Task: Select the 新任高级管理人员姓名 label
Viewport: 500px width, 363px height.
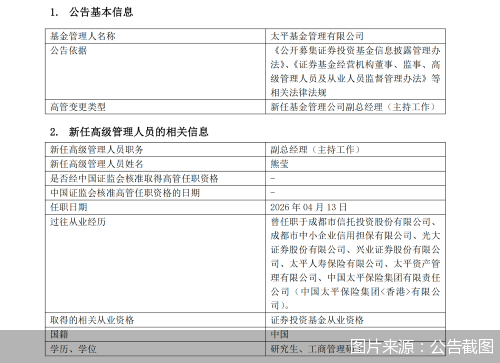Action: point(97,164)
